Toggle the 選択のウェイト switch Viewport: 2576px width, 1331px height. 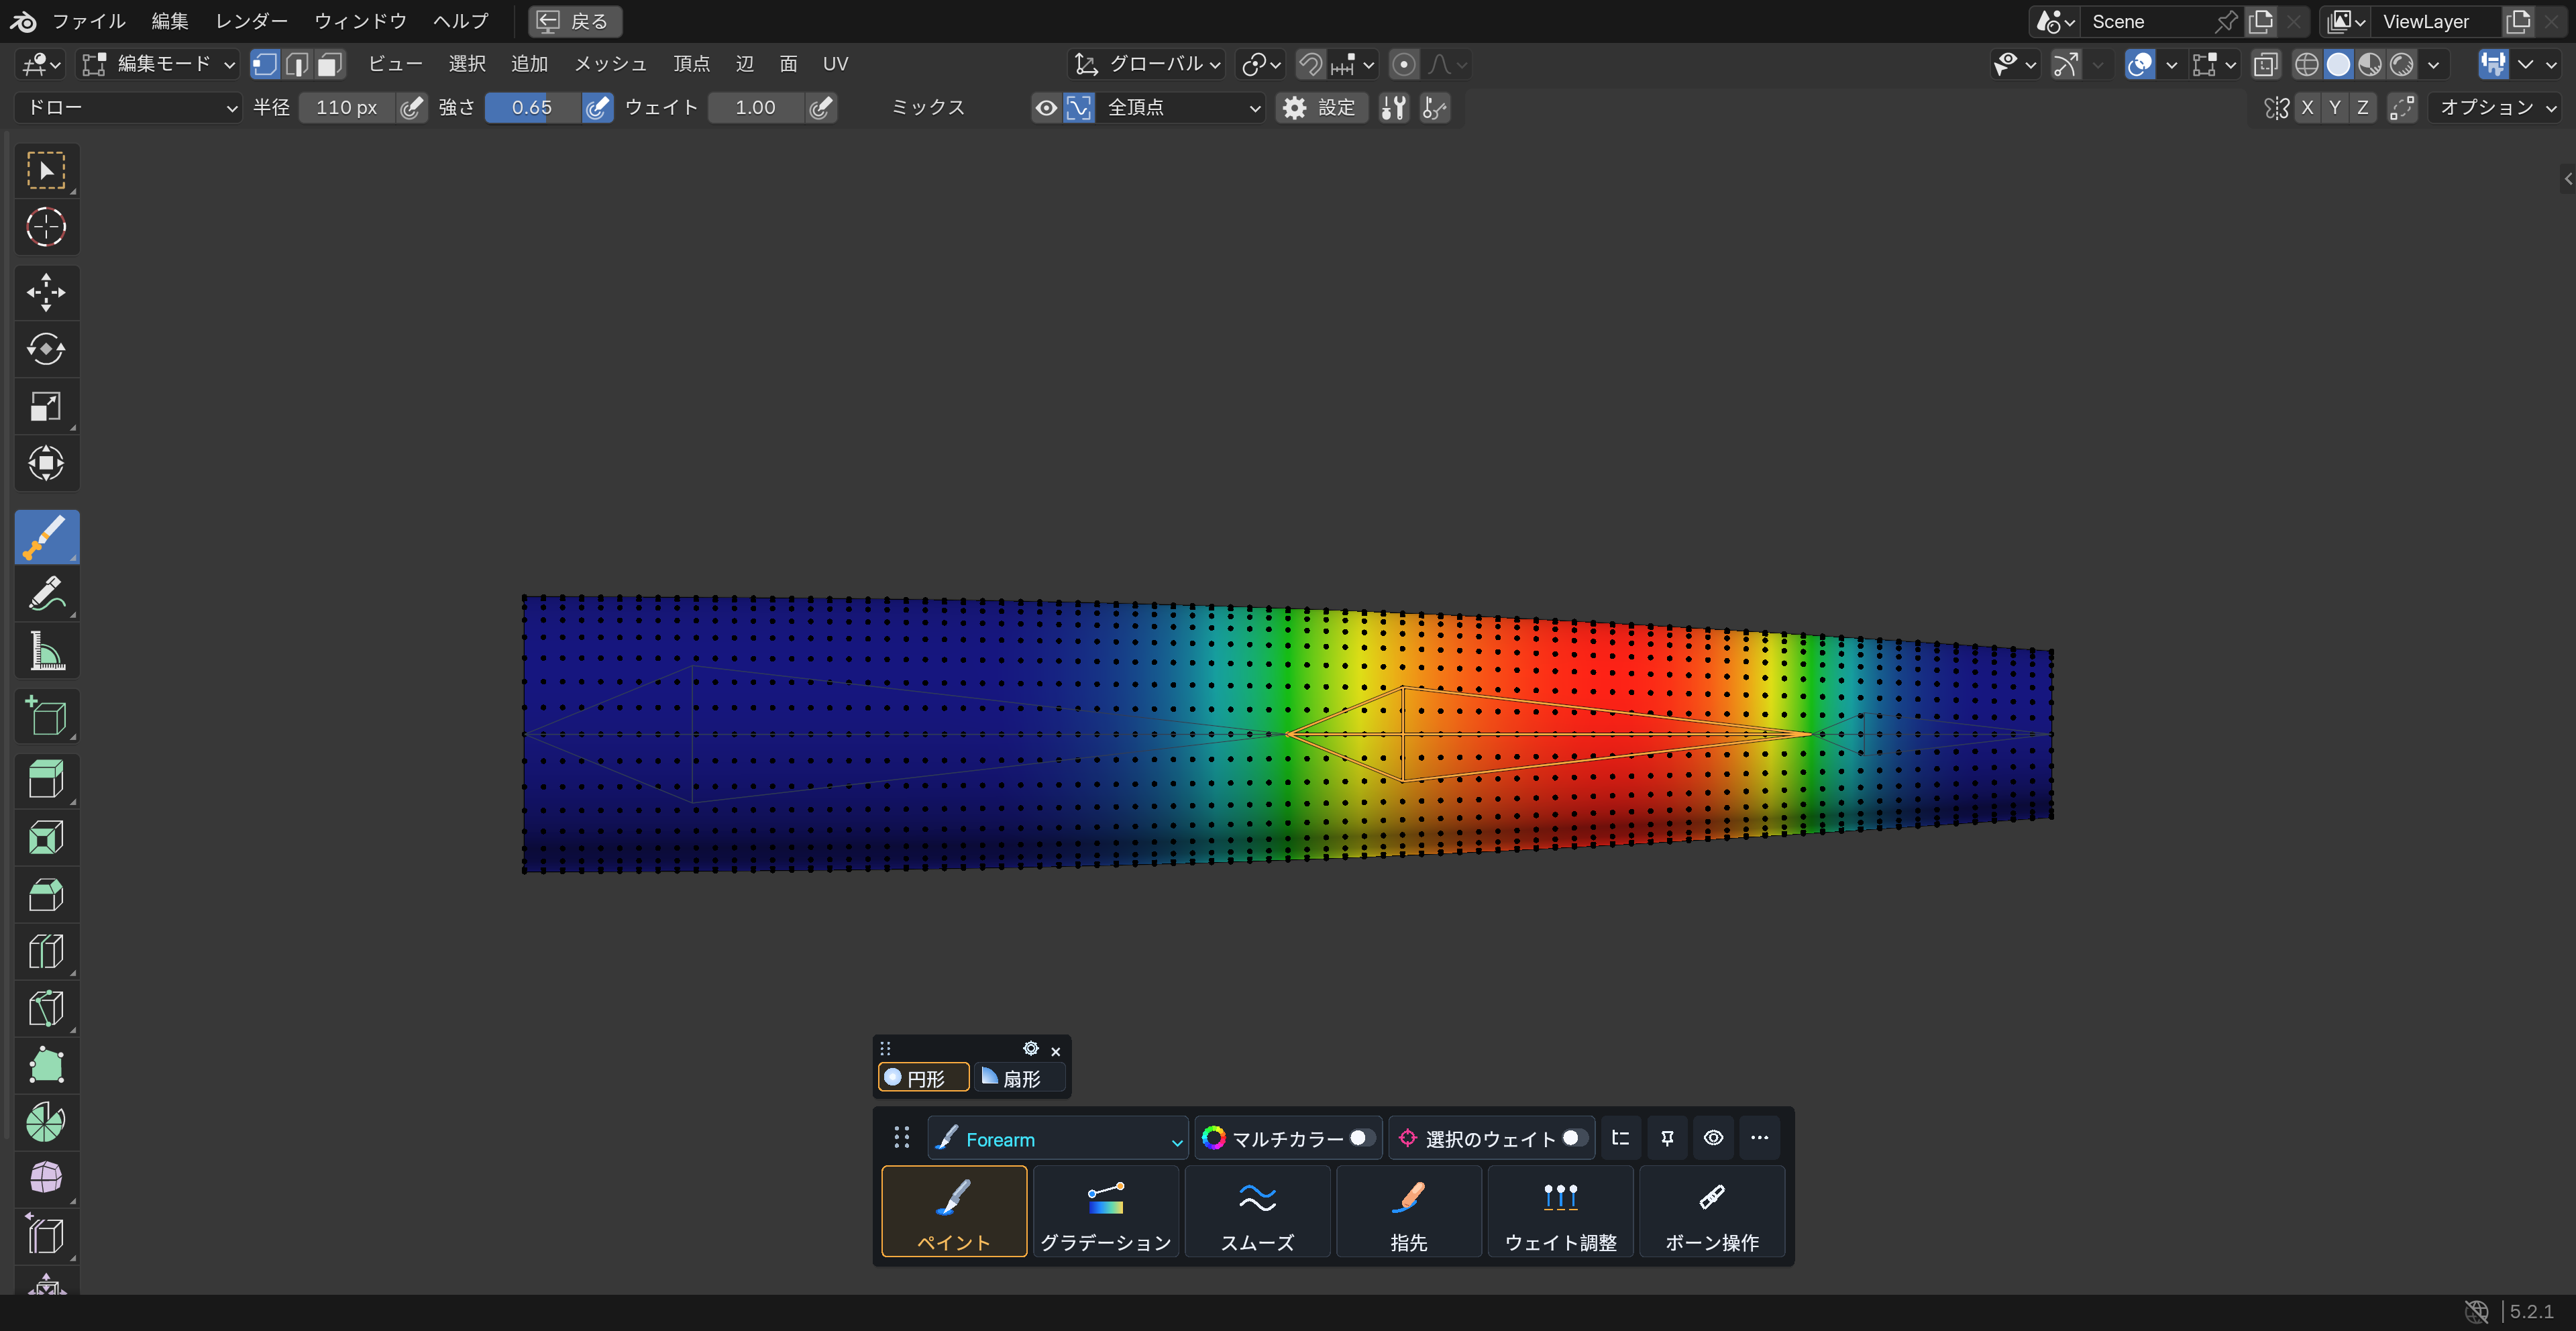click(1573, 1138)
